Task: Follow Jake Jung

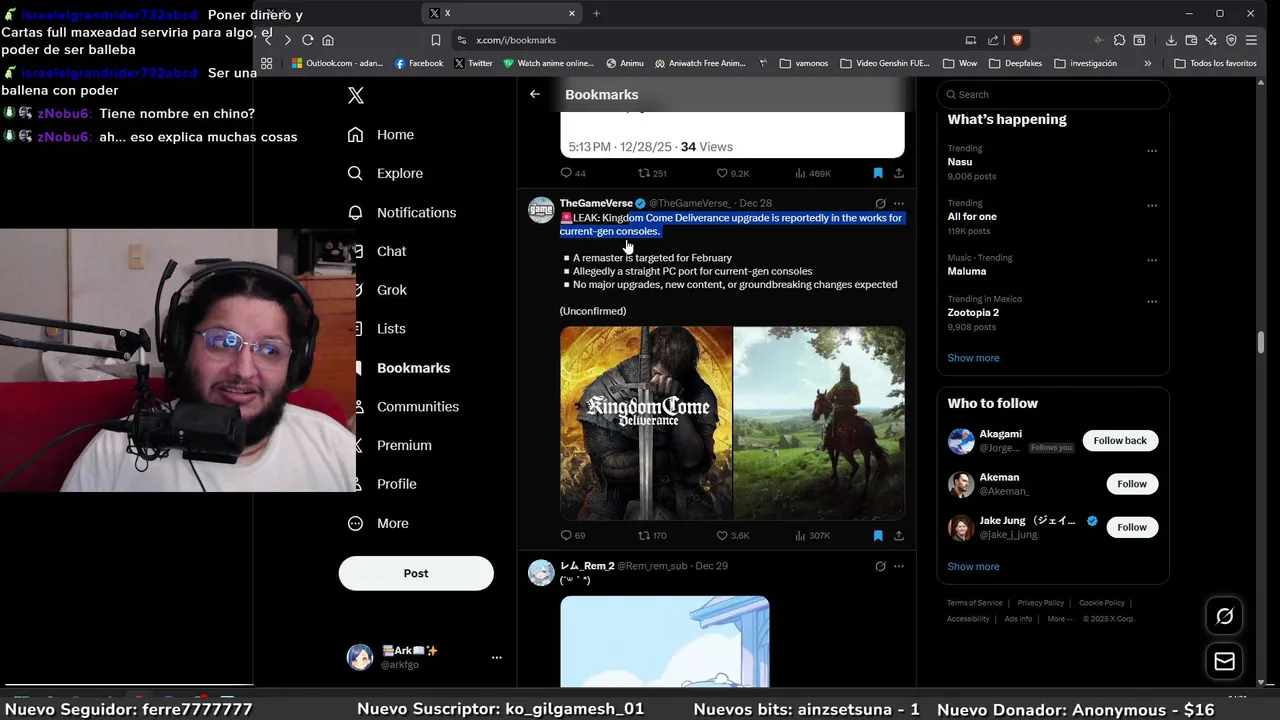Action: pyautogui.click(x=1132, y=527)
